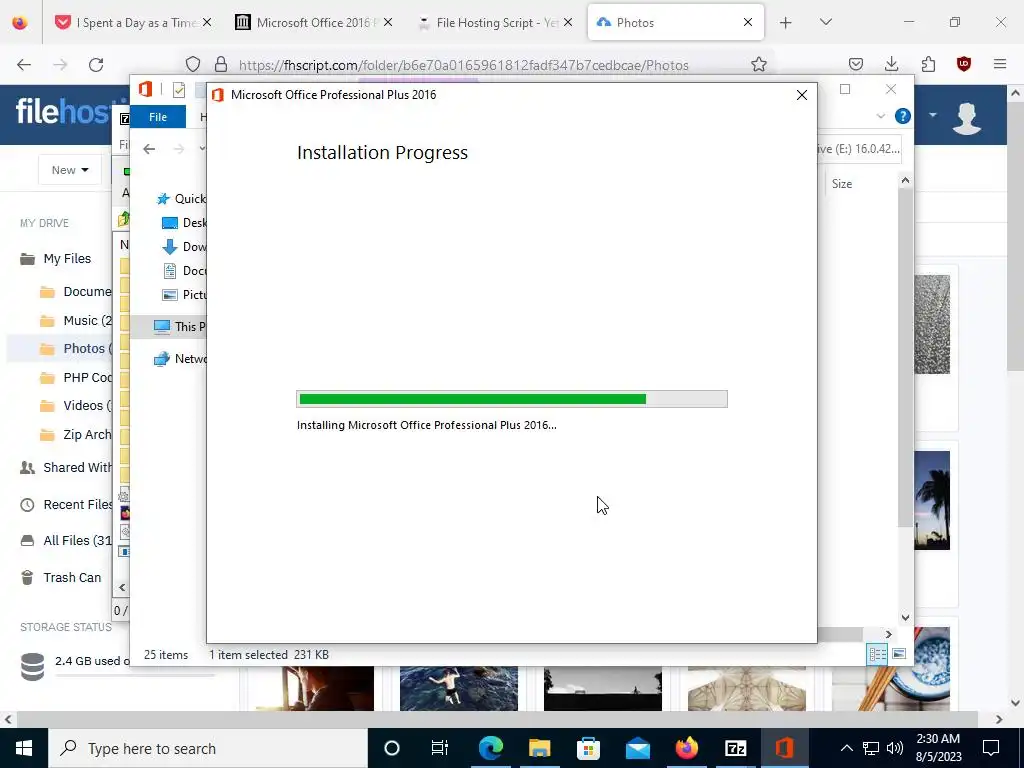Click the installation progress bar
The height and width of the screenshot is (768, 1024).
(512, 399)
